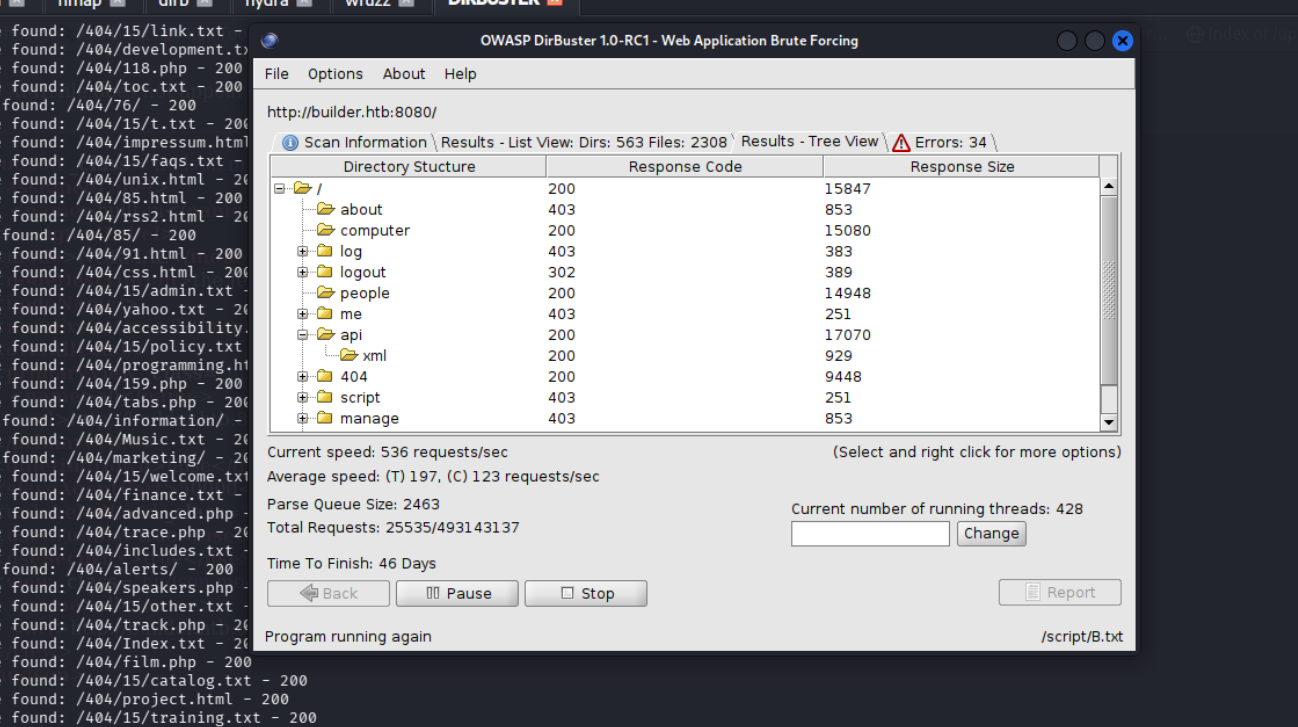Switch to Results - List View tab
1298x727 pixels.
583,142
